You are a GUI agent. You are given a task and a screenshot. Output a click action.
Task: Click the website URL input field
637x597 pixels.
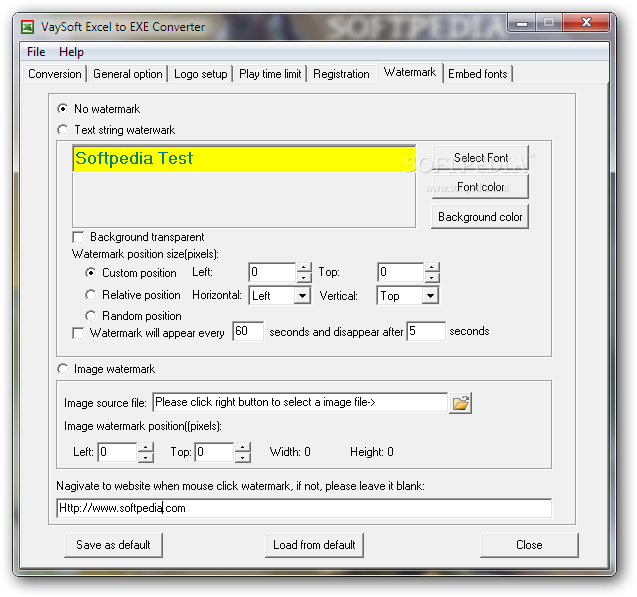coord(304,508)
